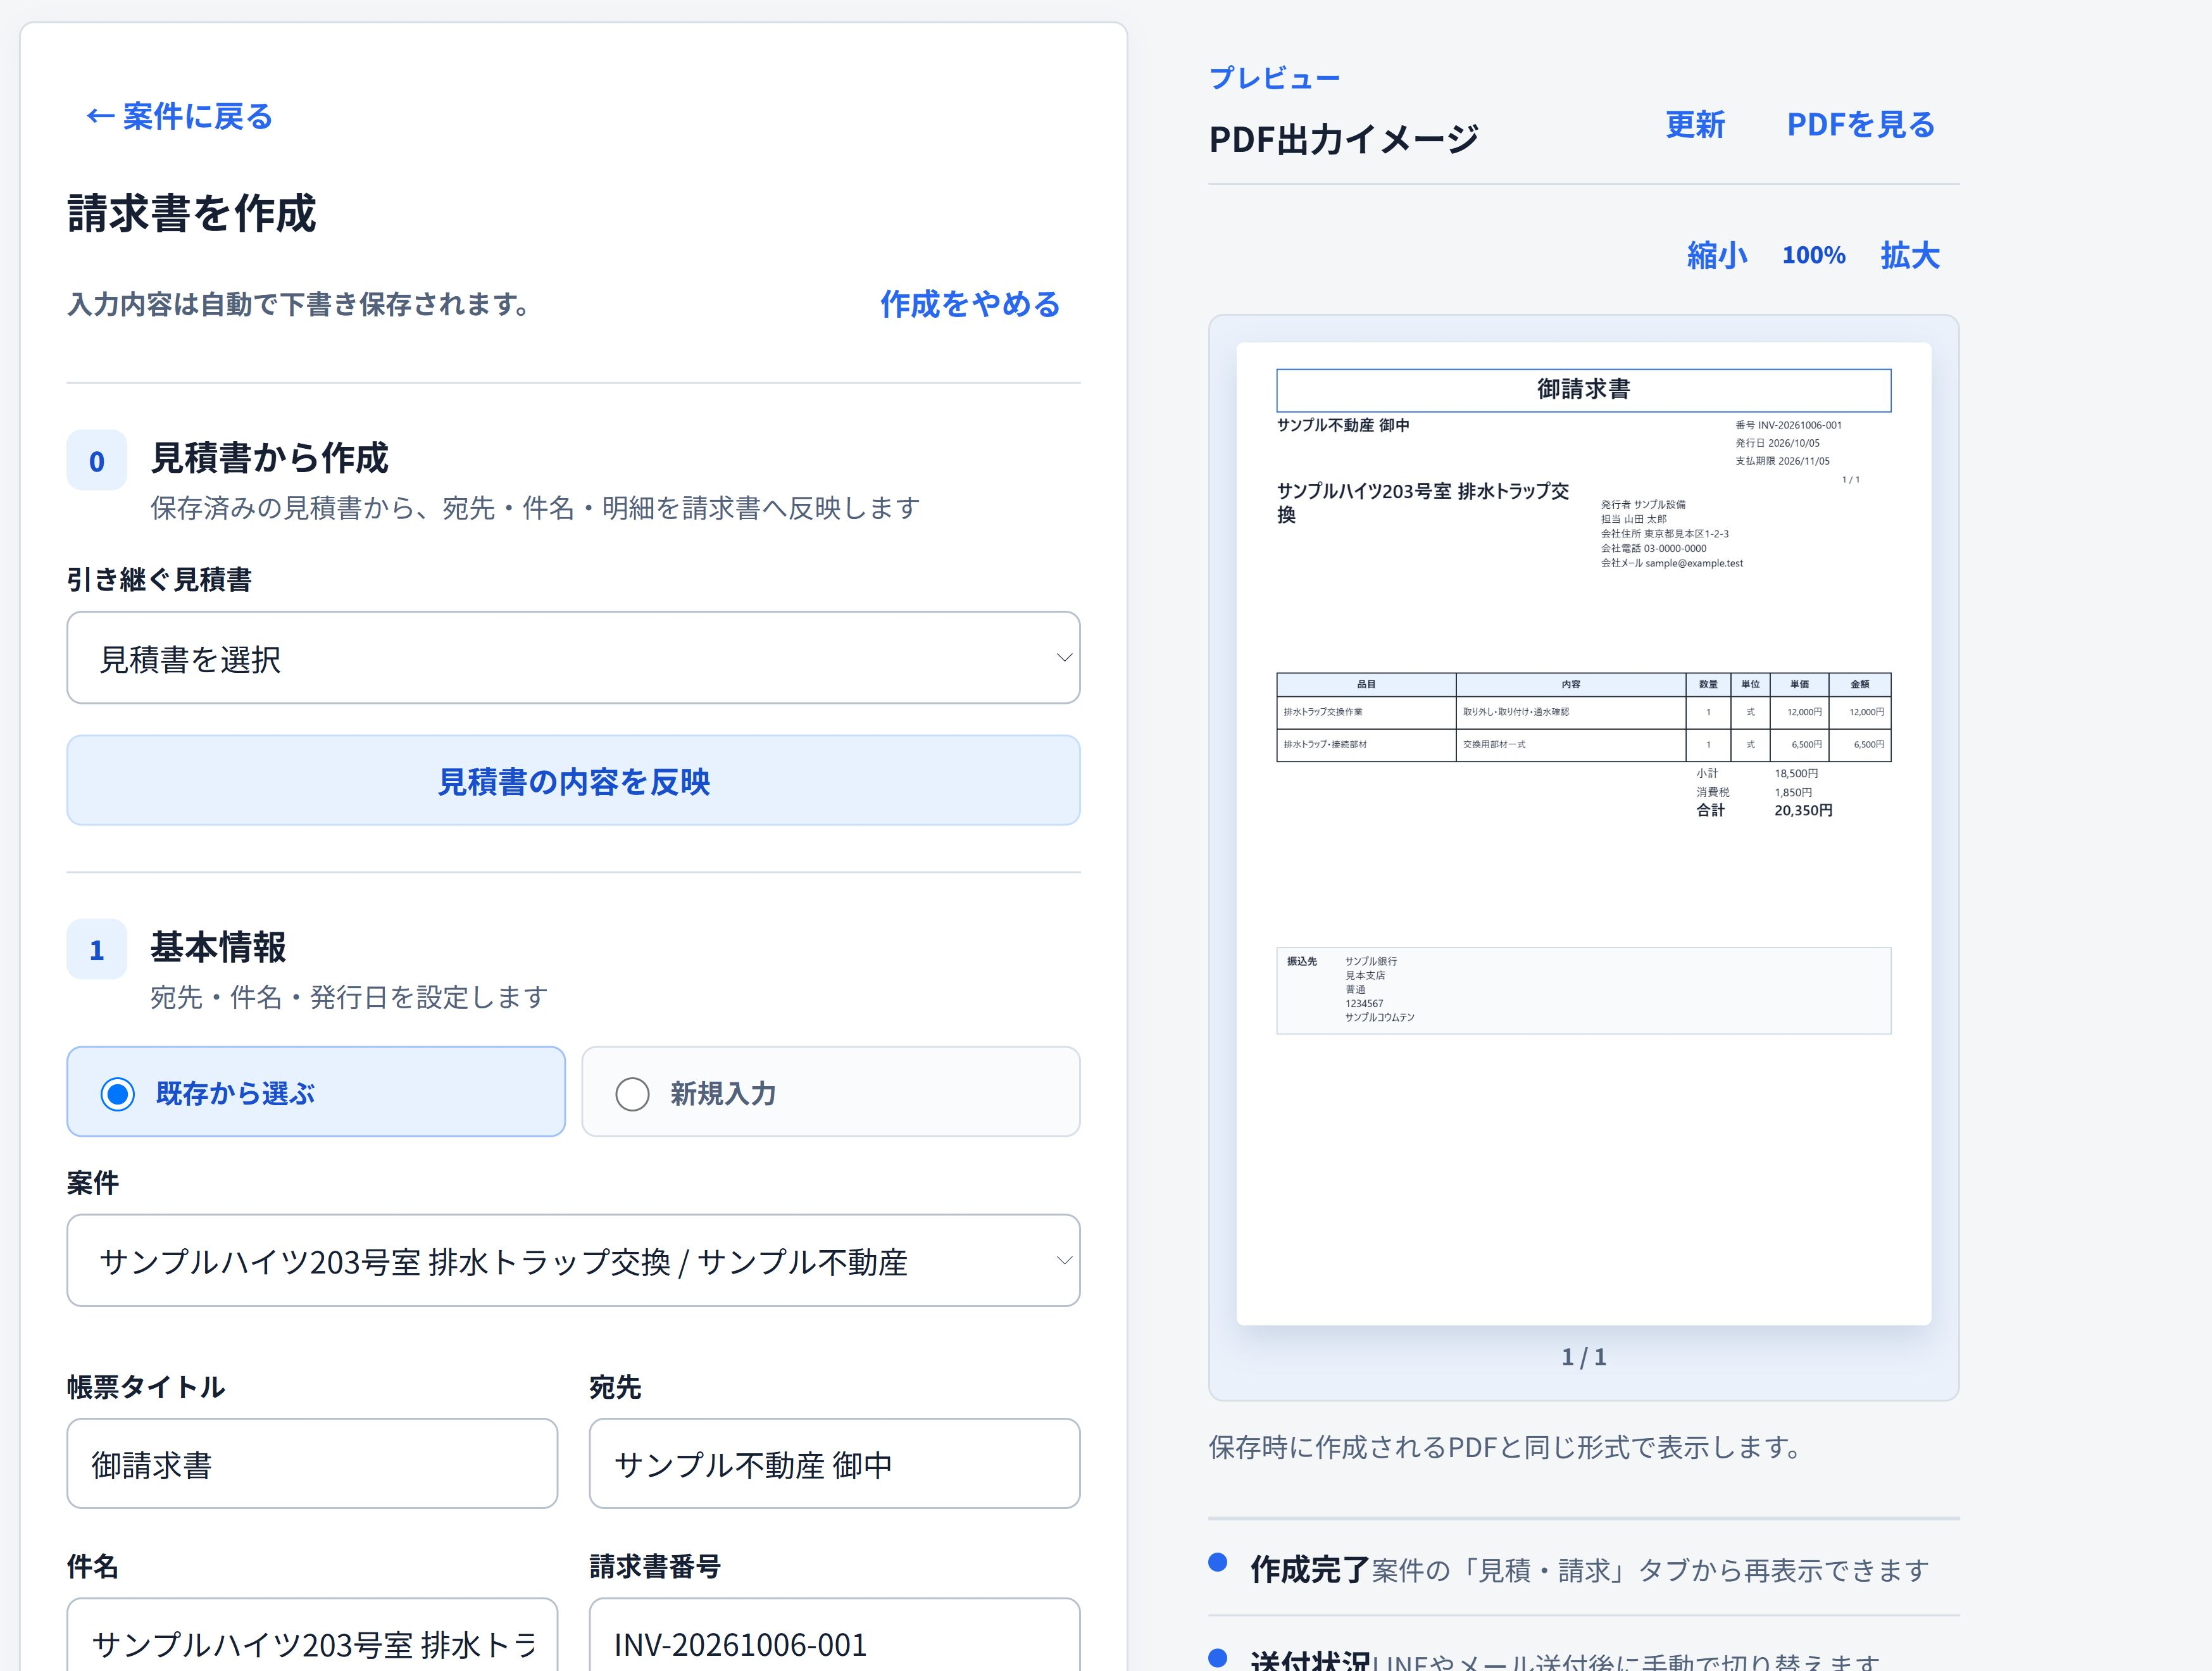The width and height of the screenshot is (2212, 1671).
Task: Click 作成をやめる to cancel creation
Action: [970, 304]
